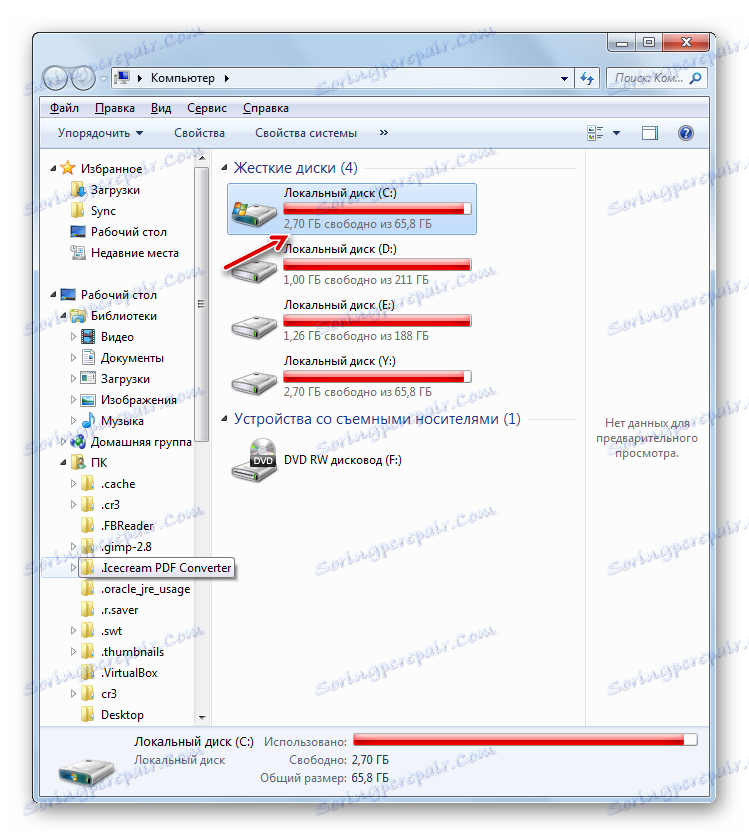
Task: Click the refresh button beside address bar
Action: 587,78
